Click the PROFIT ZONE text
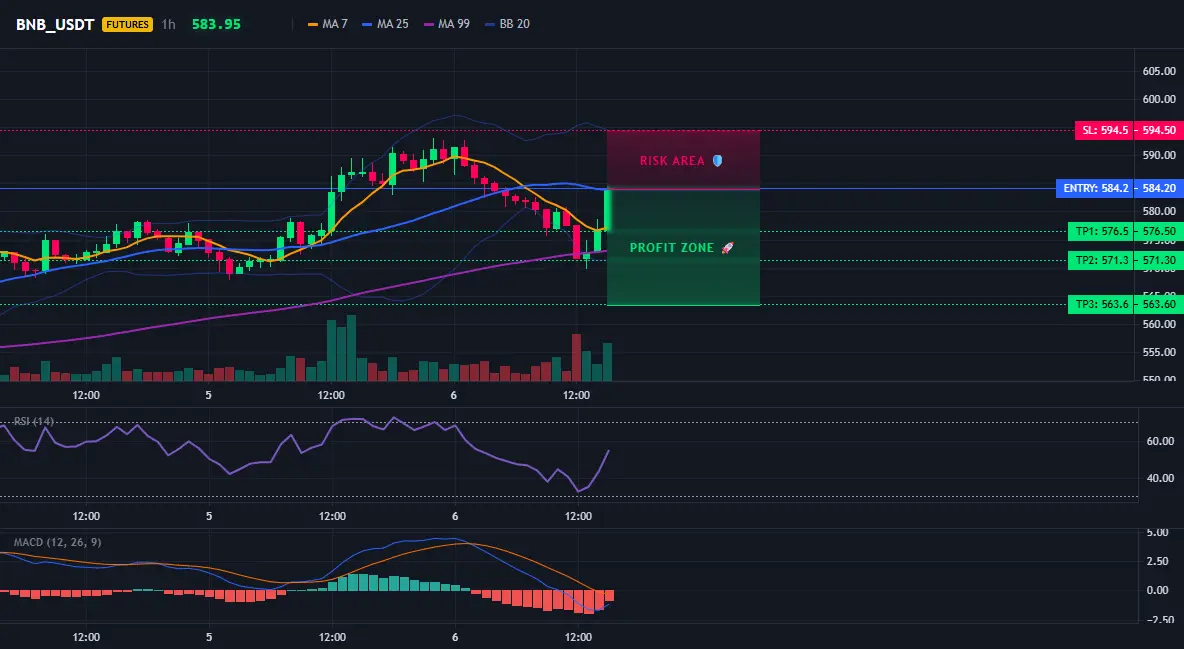Screen dimensions: 1184x649 pos(671,248)
